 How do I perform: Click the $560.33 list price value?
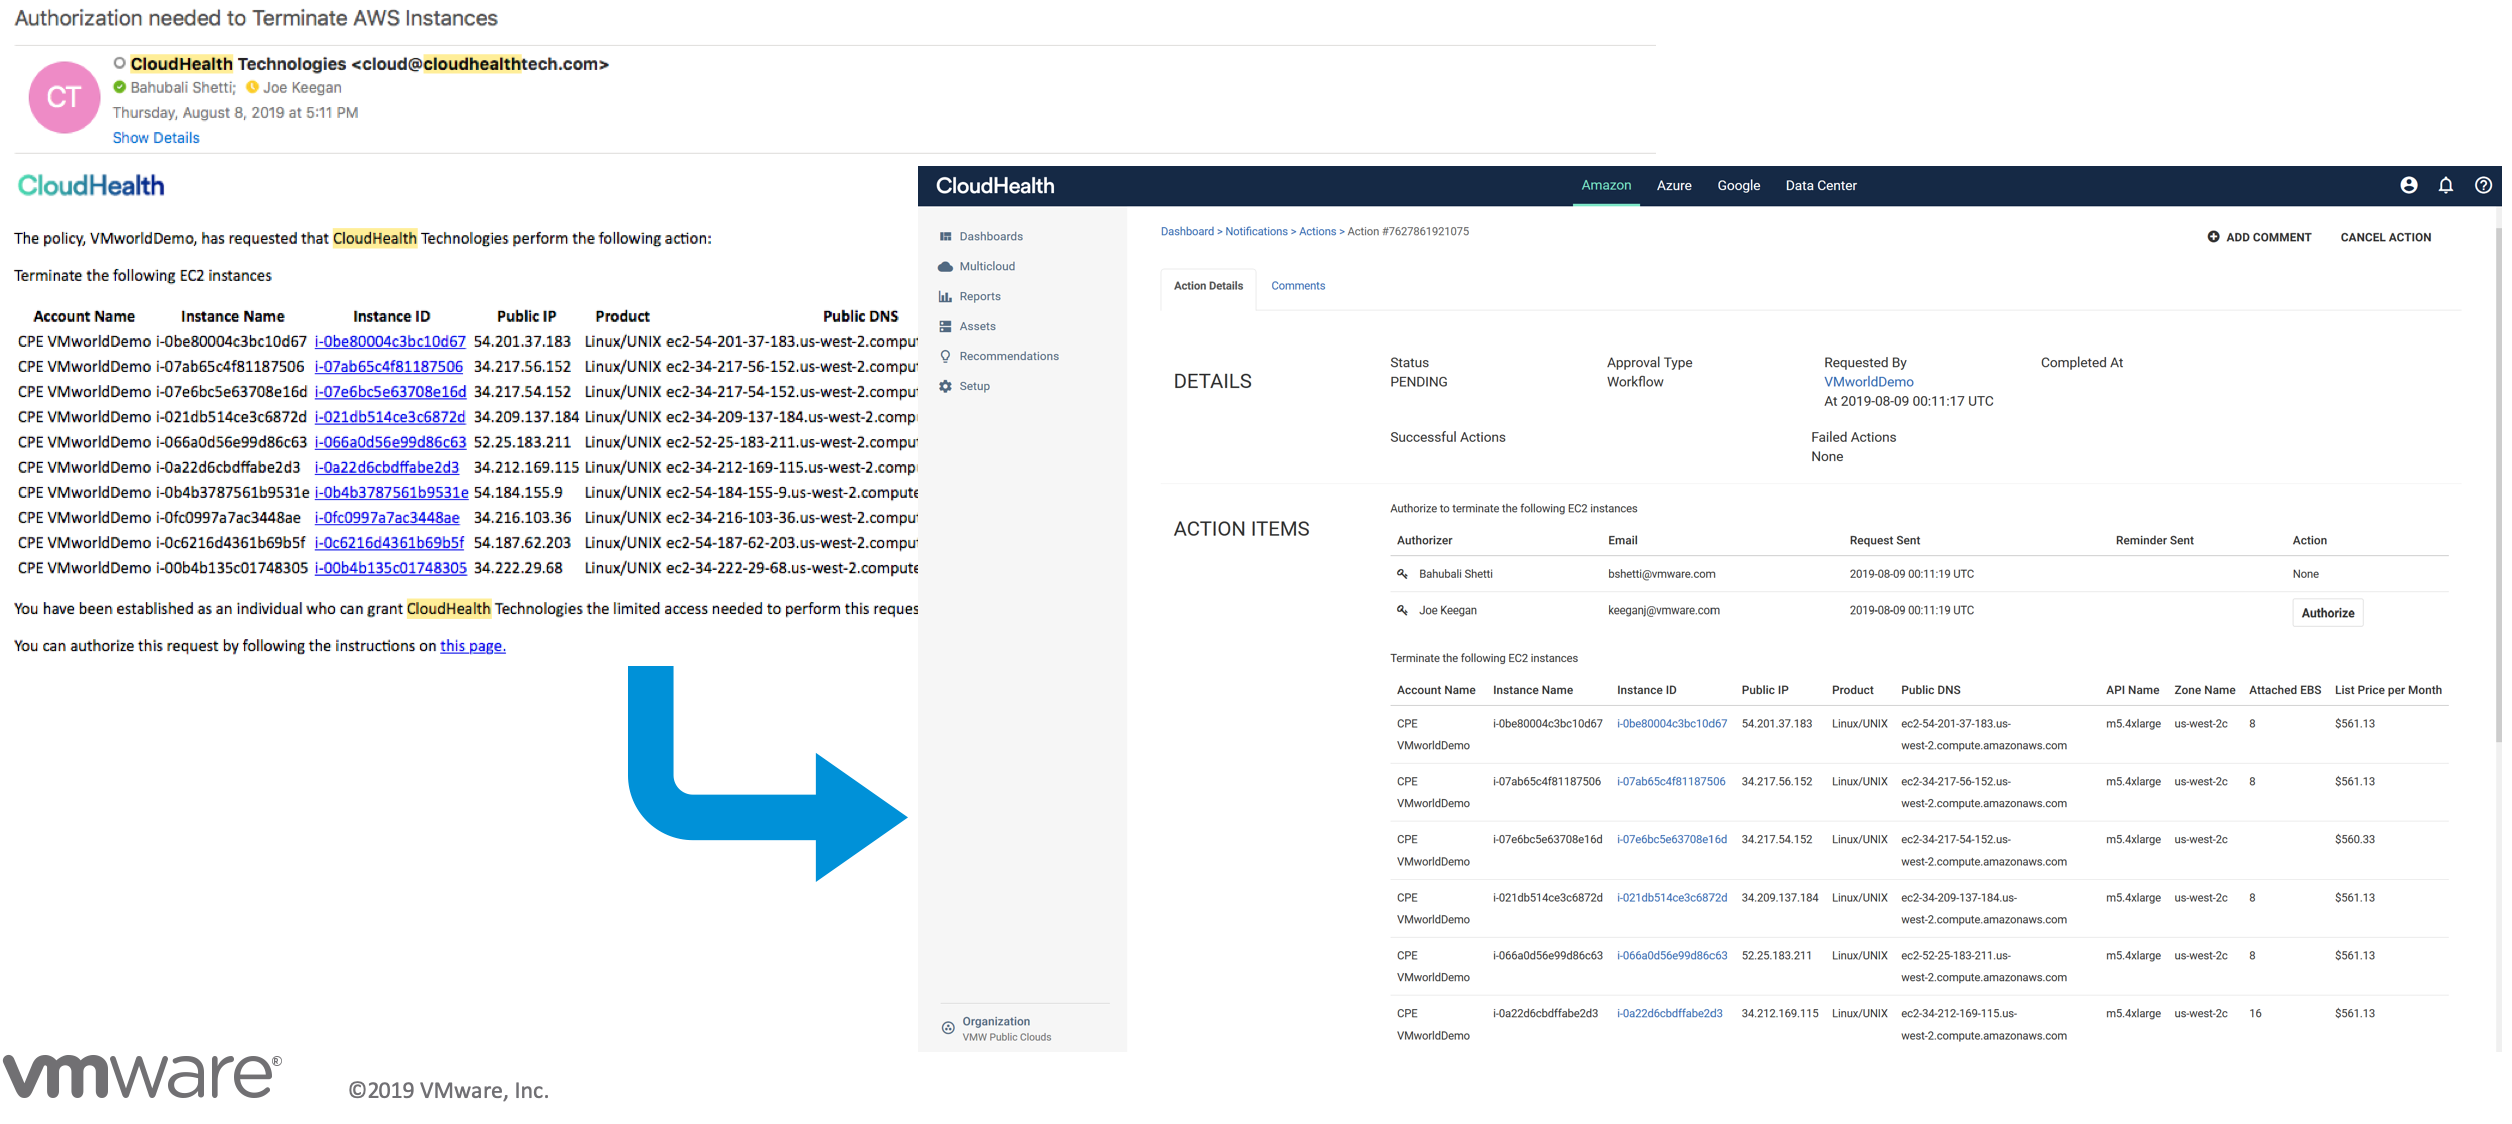click(x=2354, y=840)
